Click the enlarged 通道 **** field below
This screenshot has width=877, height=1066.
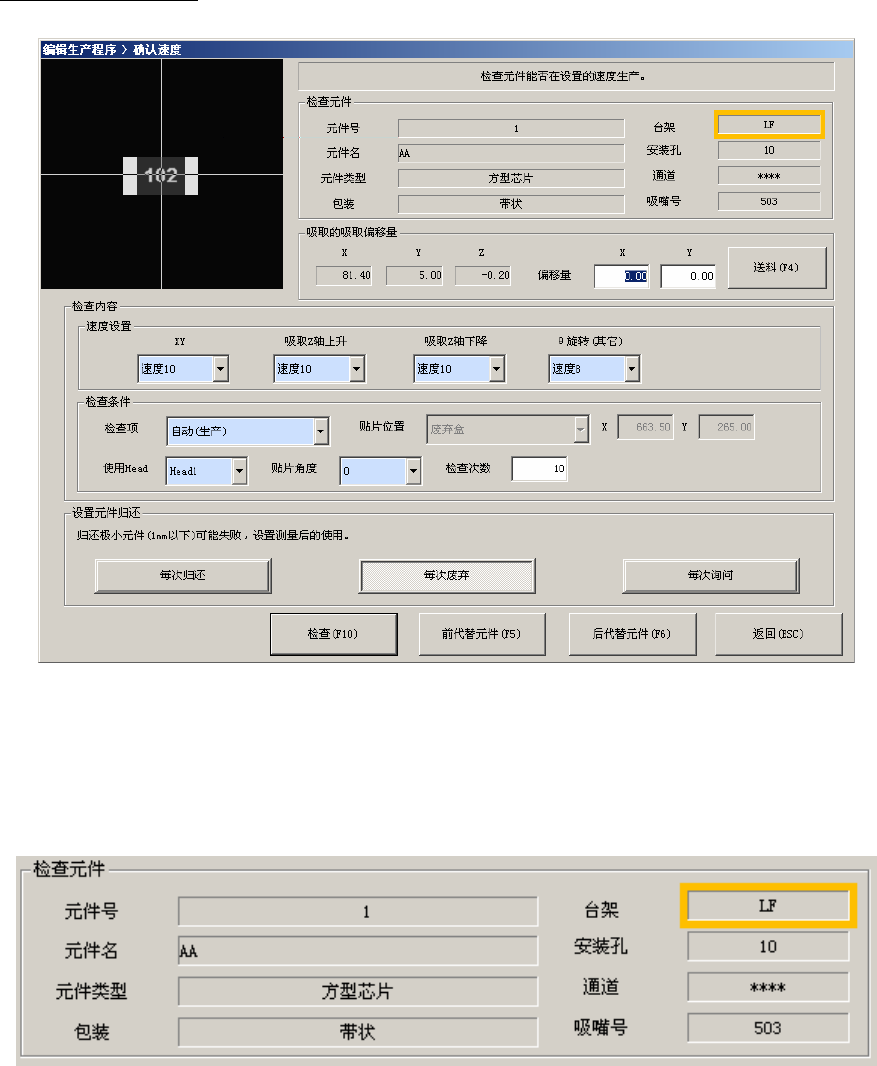[x=768, y=987]
